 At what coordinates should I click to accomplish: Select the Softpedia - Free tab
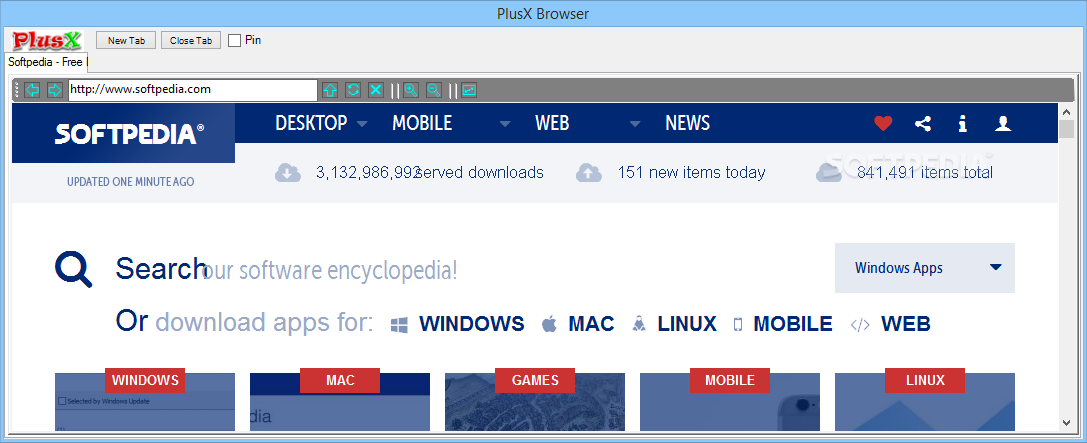tap(46, 62)
